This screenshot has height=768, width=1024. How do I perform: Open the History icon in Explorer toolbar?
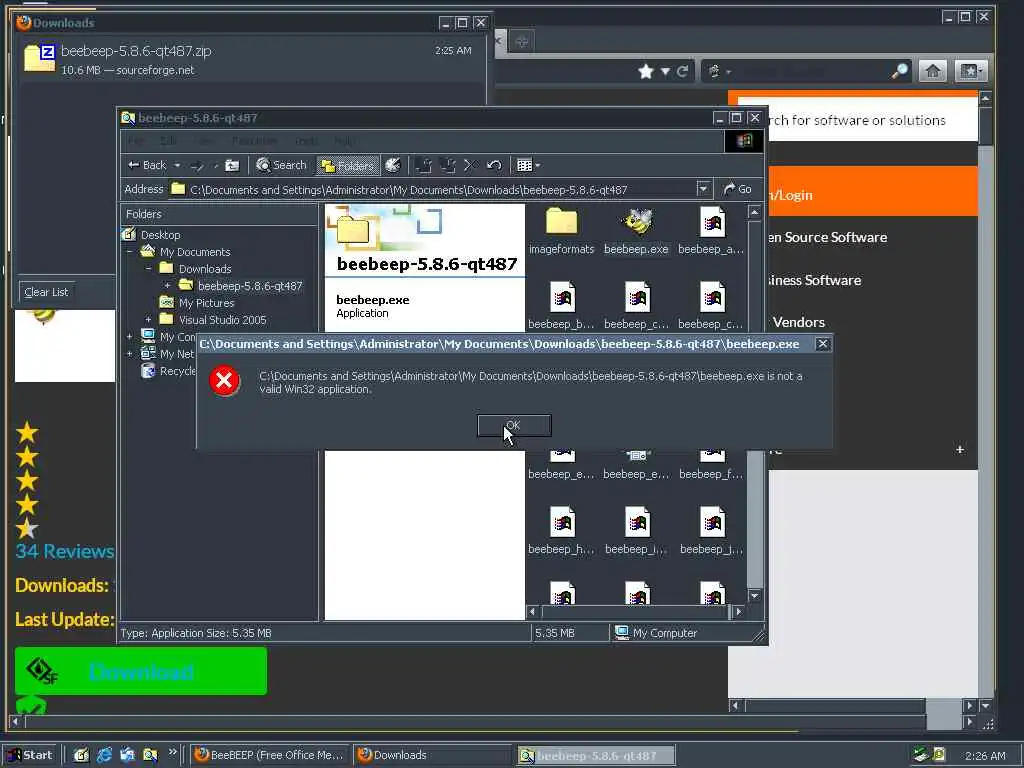(x=392, y=165)
